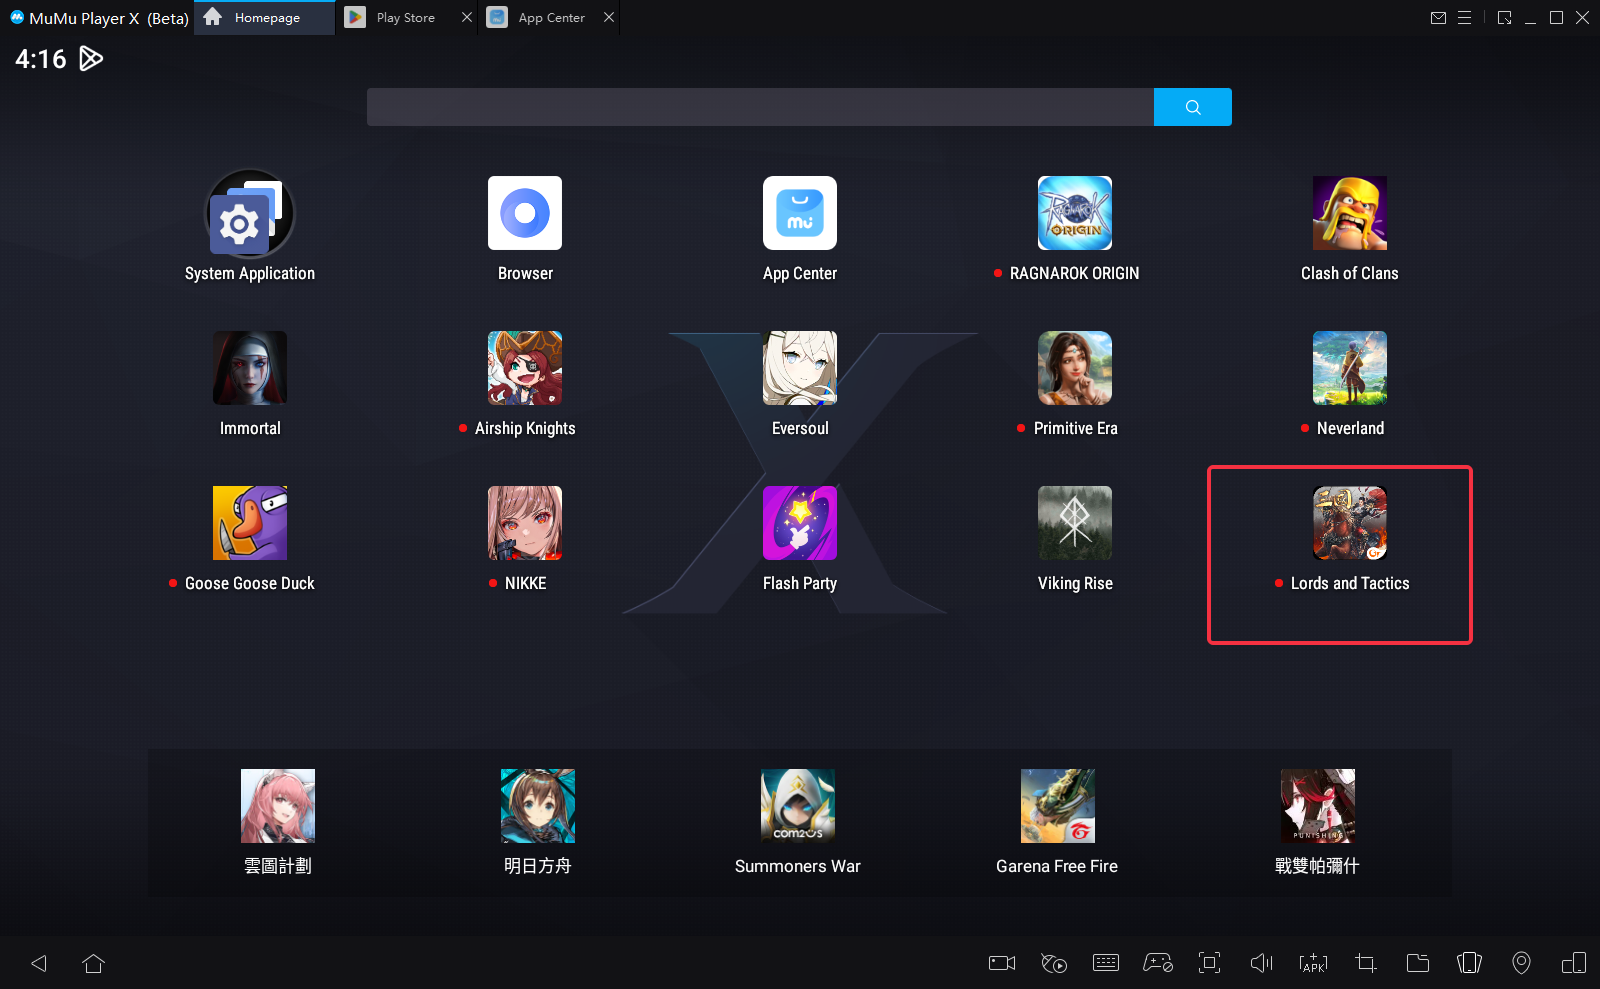Take a screenshot with the crop icon
Viewport: 1600px width, 989px height.
1366,963
